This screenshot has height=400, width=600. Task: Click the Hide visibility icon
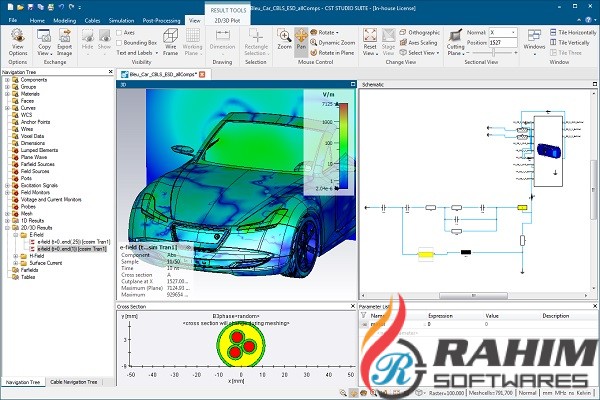point(88,41)
